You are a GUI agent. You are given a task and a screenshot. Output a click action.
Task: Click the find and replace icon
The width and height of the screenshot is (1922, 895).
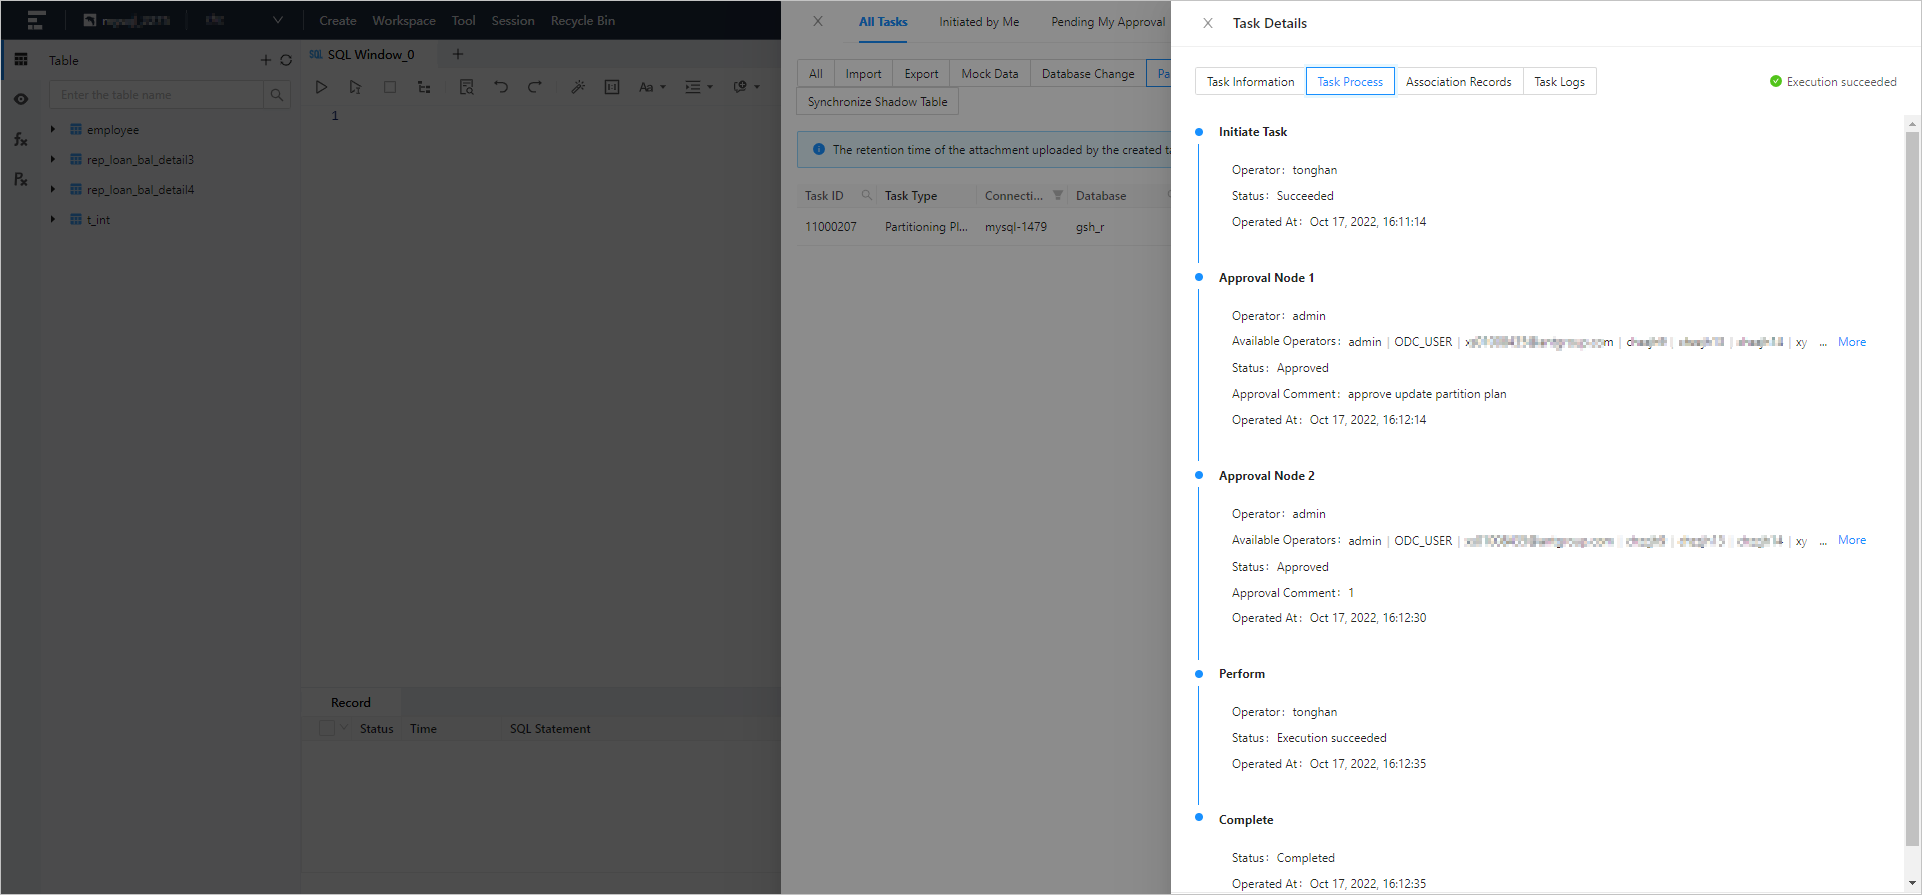click(x=466, y=87)
